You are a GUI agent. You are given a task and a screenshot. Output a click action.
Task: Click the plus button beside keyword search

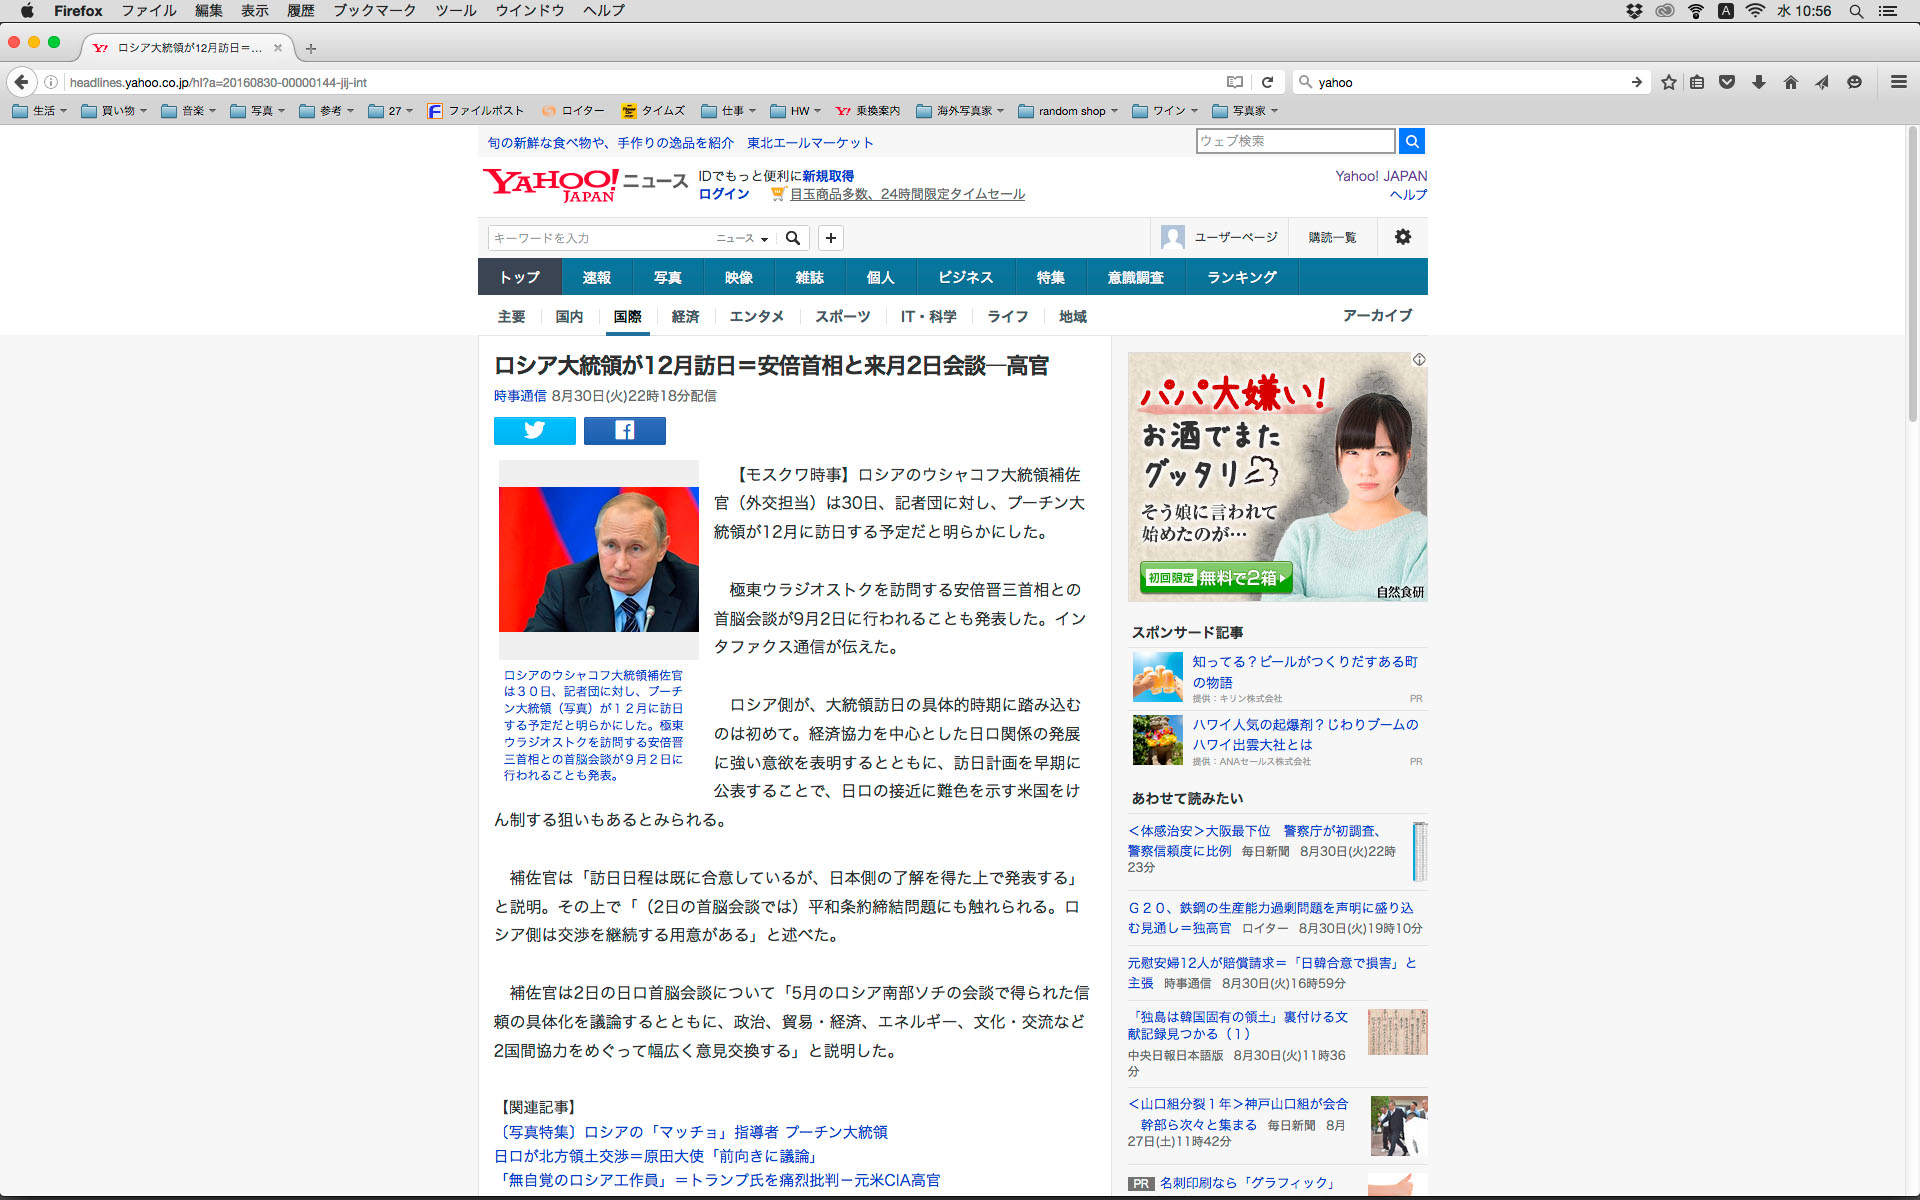(830, 238)
